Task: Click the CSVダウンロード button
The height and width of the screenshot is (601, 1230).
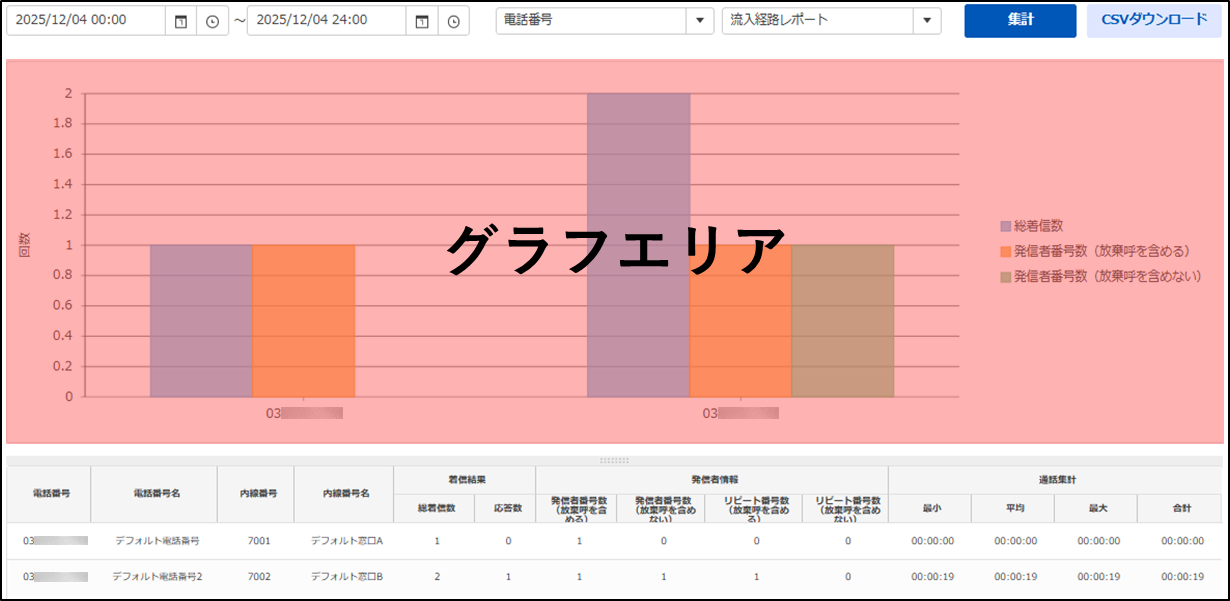Action: (x=1153, y=20)
